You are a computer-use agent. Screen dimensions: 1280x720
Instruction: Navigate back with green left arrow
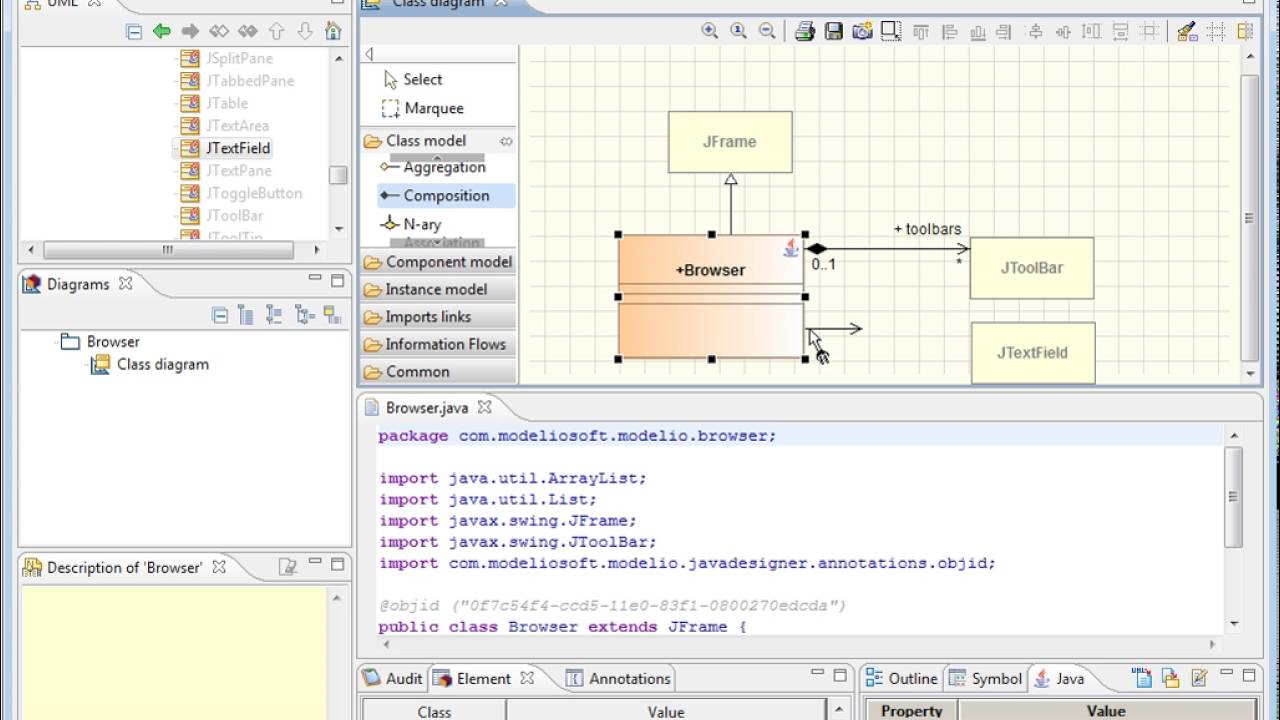click(x=162, y=31)
